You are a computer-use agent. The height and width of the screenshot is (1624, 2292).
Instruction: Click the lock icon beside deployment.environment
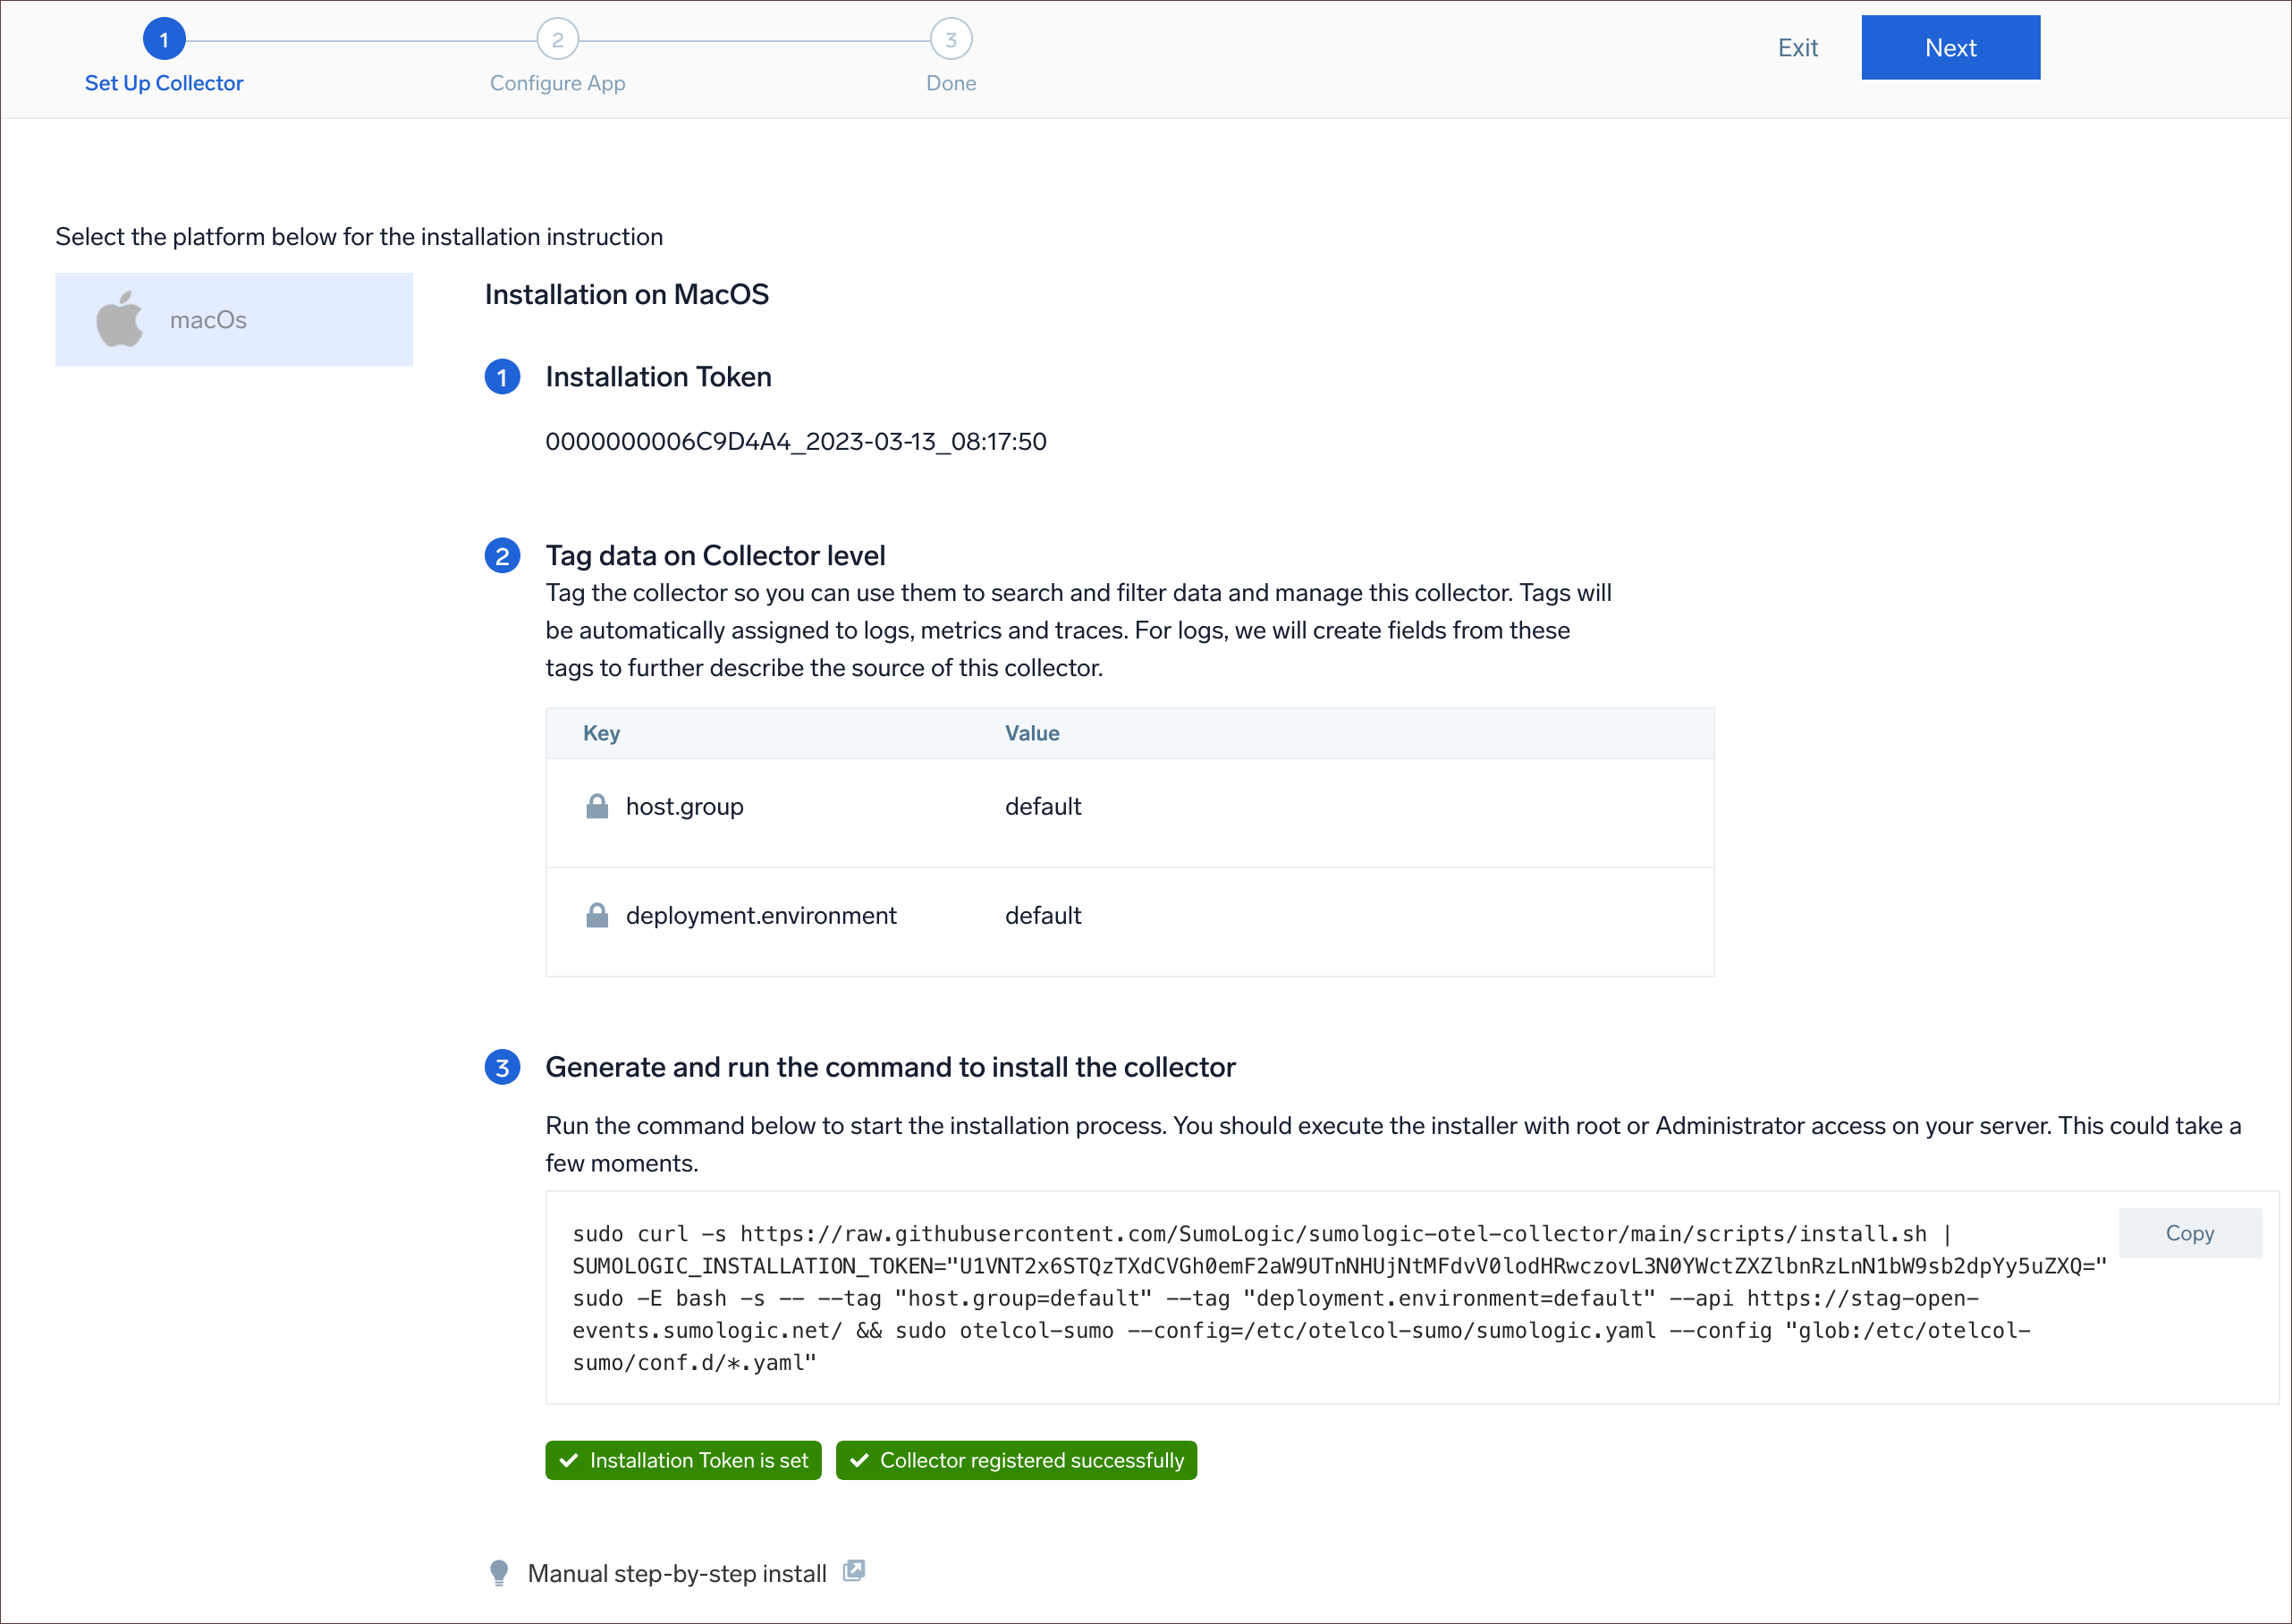(597, 915)
